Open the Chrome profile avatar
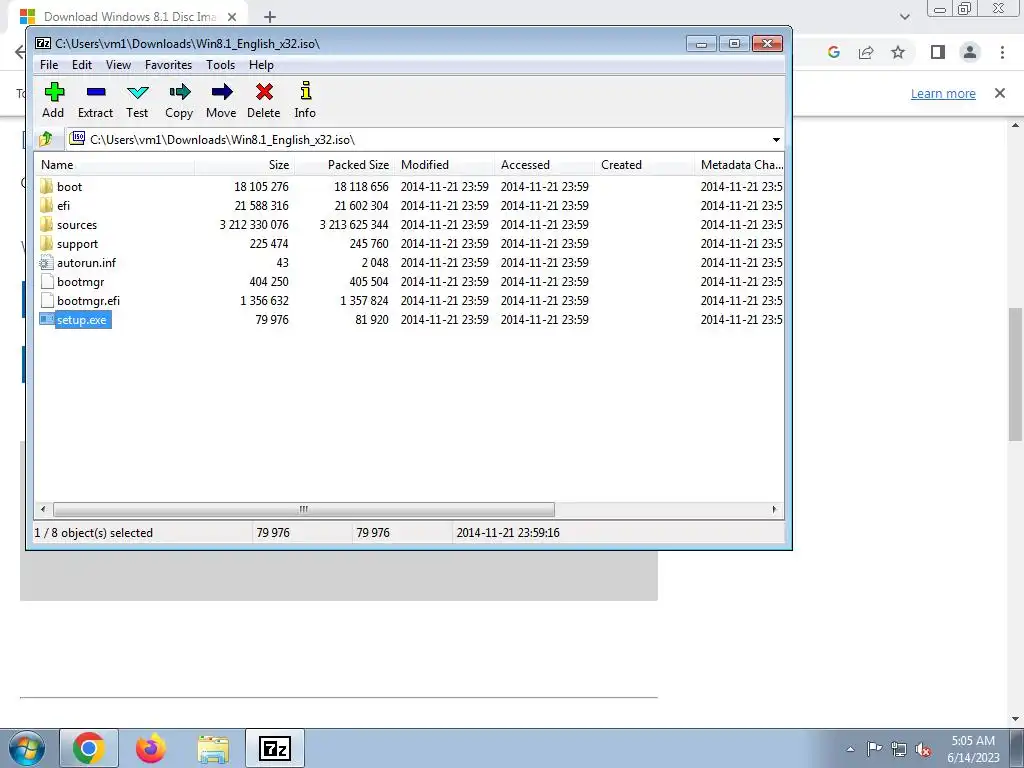The image size is (1024, 768). coord(970,52)
